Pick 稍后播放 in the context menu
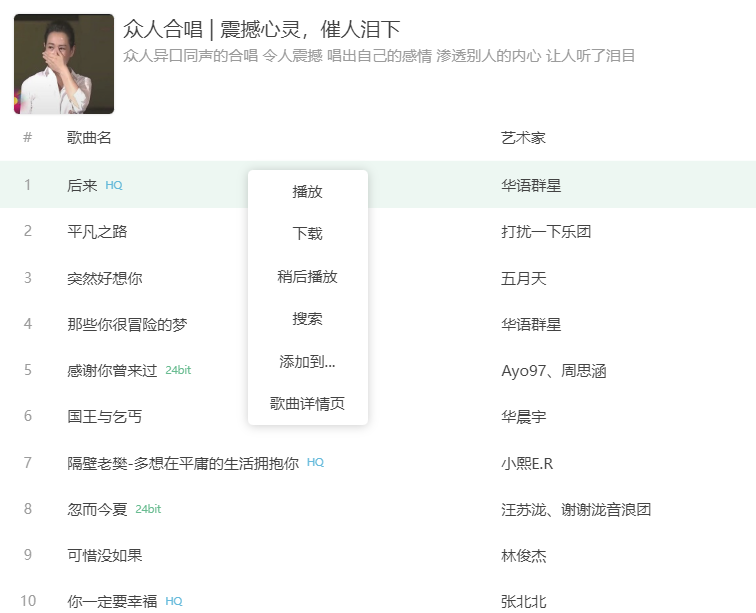Viewport: 756px width, 613px height. [x=307, y=277]
